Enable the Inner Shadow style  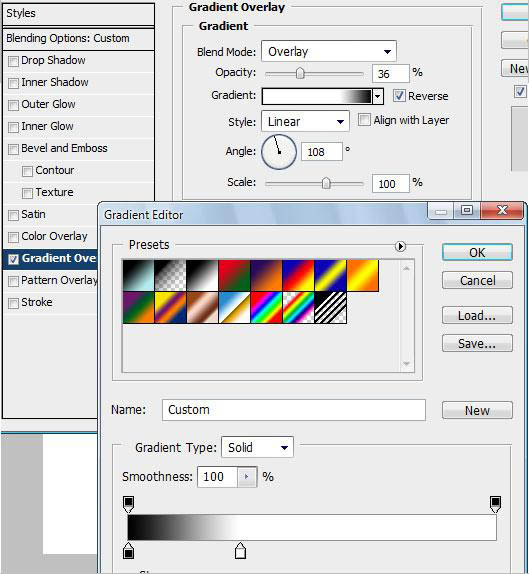tap(13, 83)
